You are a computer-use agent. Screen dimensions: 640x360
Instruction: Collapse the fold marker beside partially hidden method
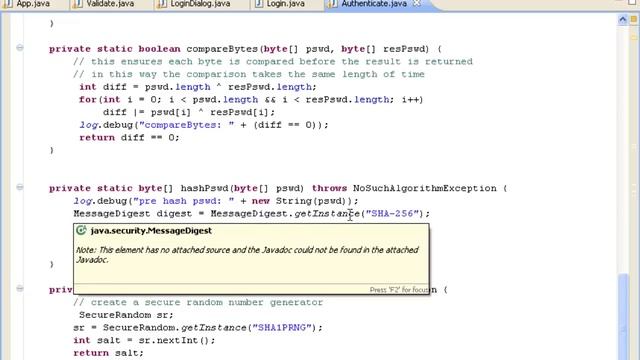click(20, 289)
